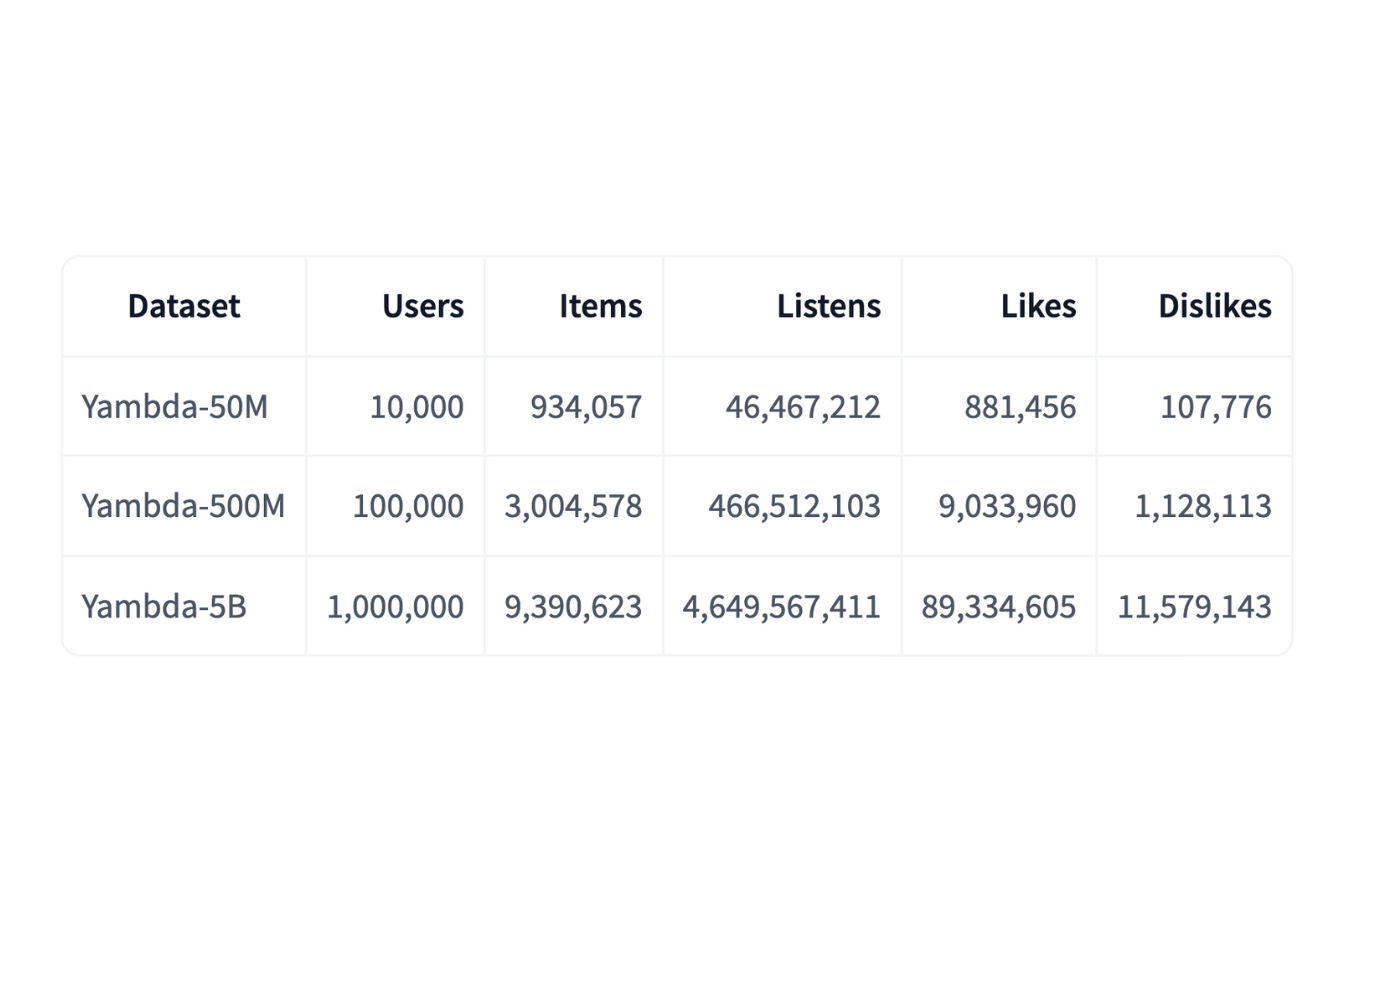Click the 1,128,113 dislikes cell
The height and width of the screenshot is (992, 1376).
click(x=1202, y=506)
